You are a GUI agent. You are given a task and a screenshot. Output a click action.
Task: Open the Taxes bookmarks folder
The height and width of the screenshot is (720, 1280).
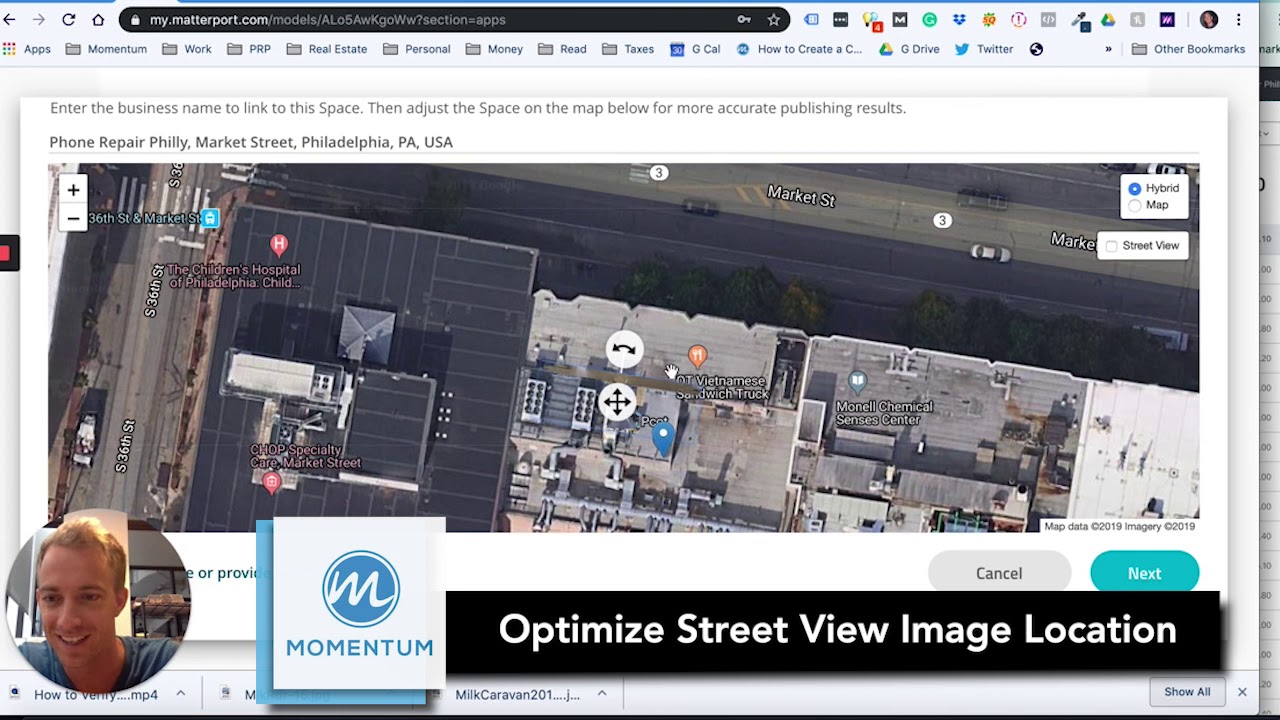[x=628, y=49]
